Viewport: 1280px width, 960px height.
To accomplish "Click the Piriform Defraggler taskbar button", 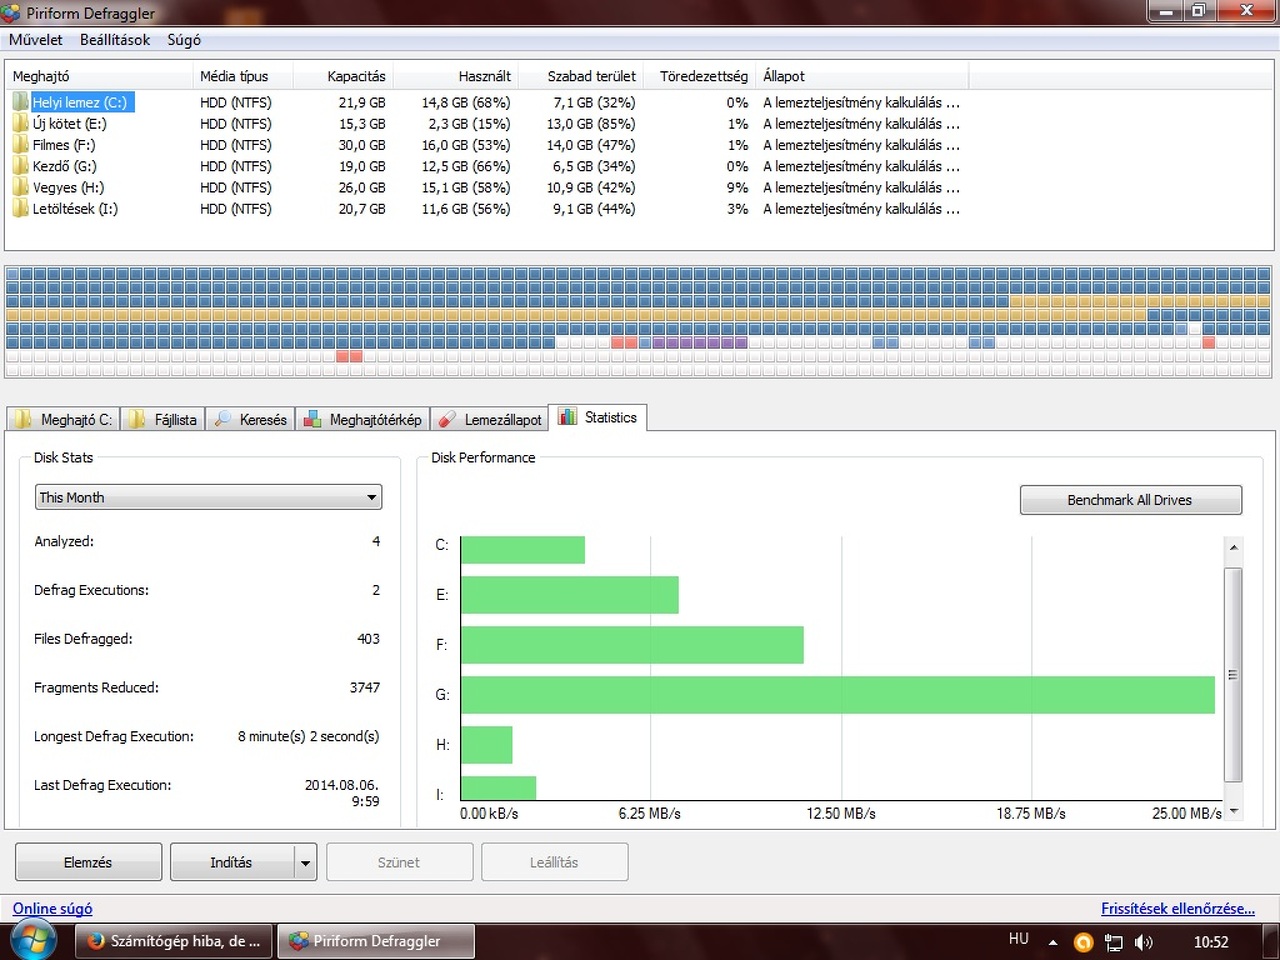I will [x=376, y=941].
